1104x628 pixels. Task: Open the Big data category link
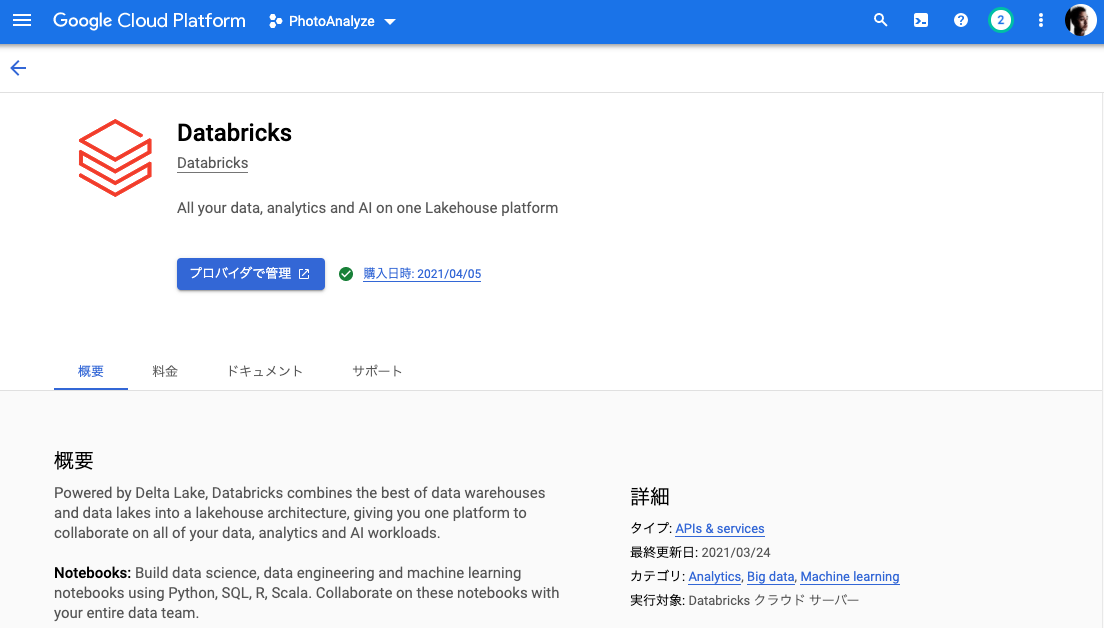tap(770, 577)
